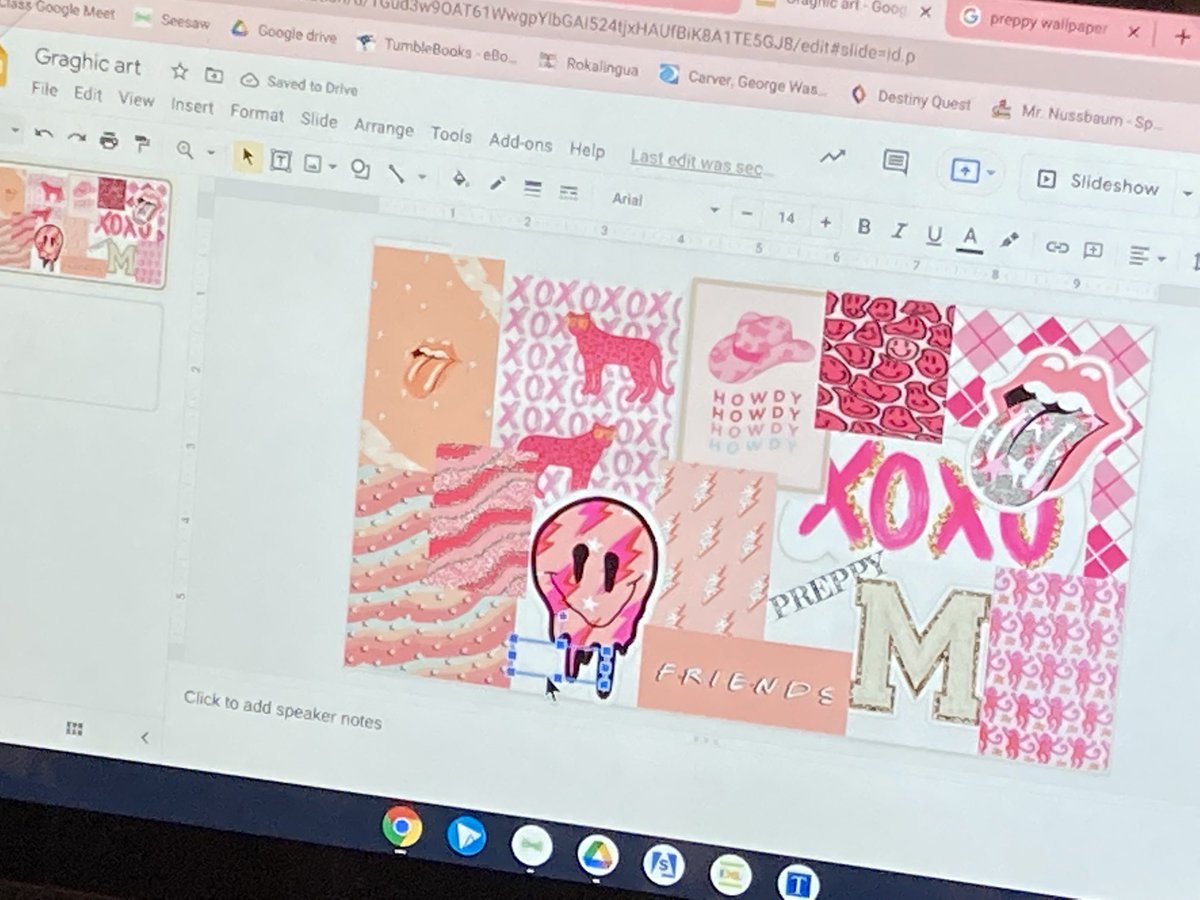Click the Add comment toolbar icon
Screen dimensions: 1200x900
[x=1093, y=250]
